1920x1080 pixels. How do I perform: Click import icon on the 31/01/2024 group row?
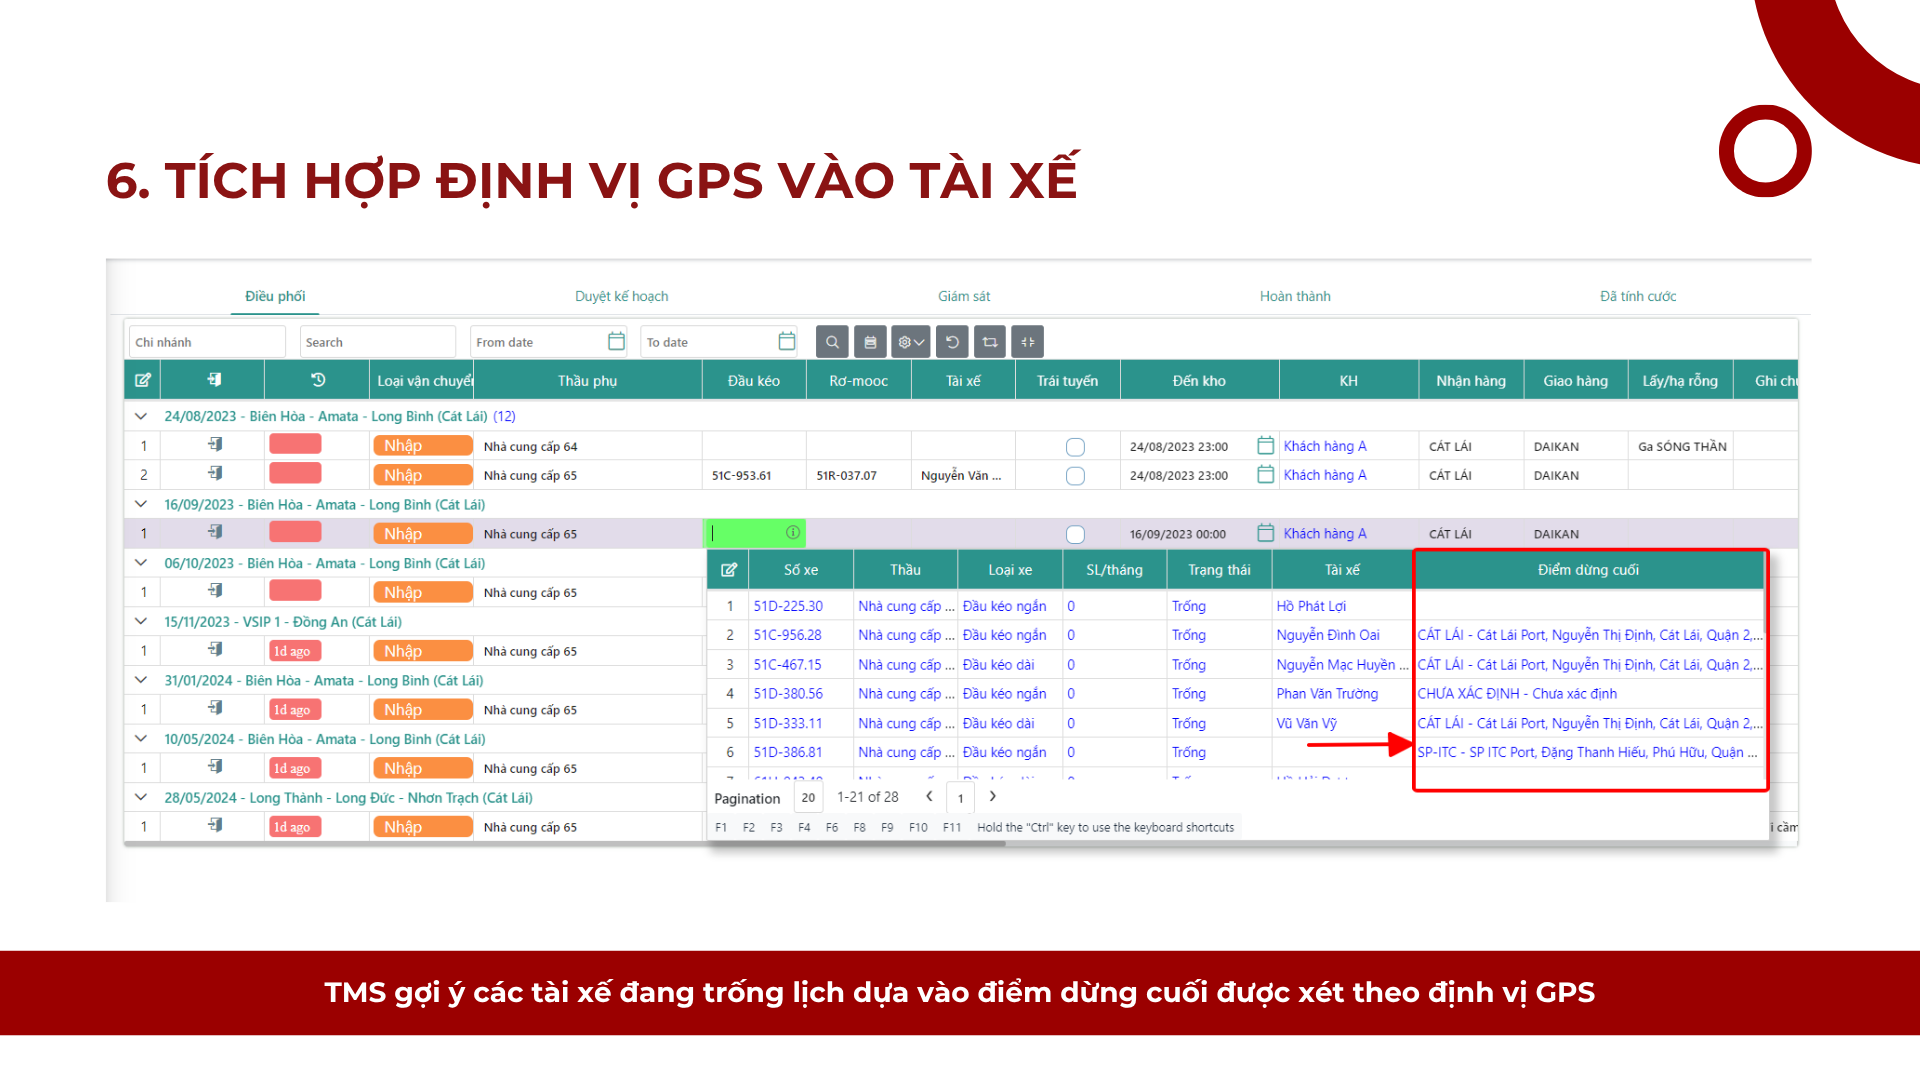click(215, 708)
